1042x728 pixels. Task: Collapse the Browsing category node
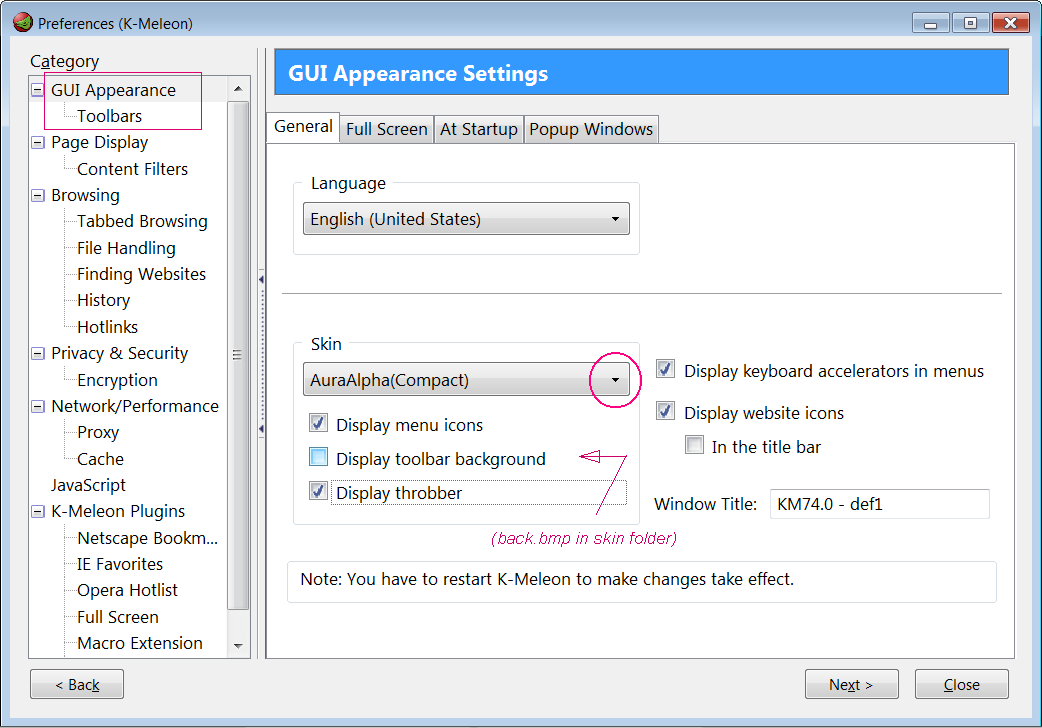(x=38, y=196)
